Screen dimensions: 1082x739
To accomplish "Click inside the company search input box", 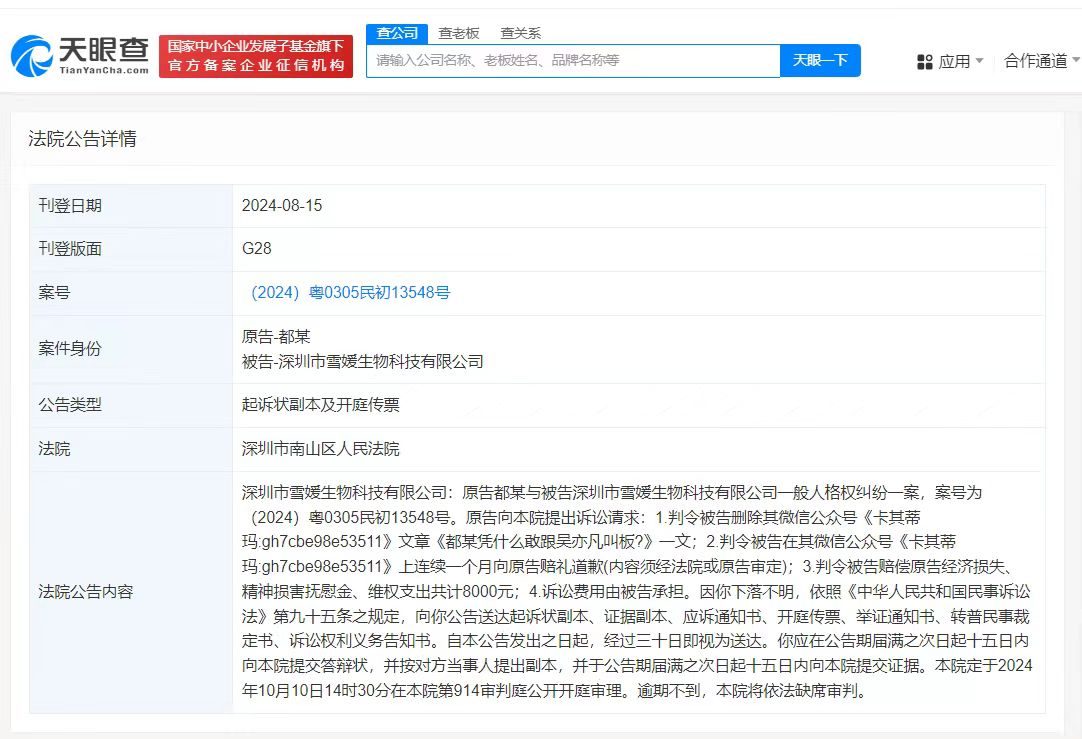I will pos(570,61).
